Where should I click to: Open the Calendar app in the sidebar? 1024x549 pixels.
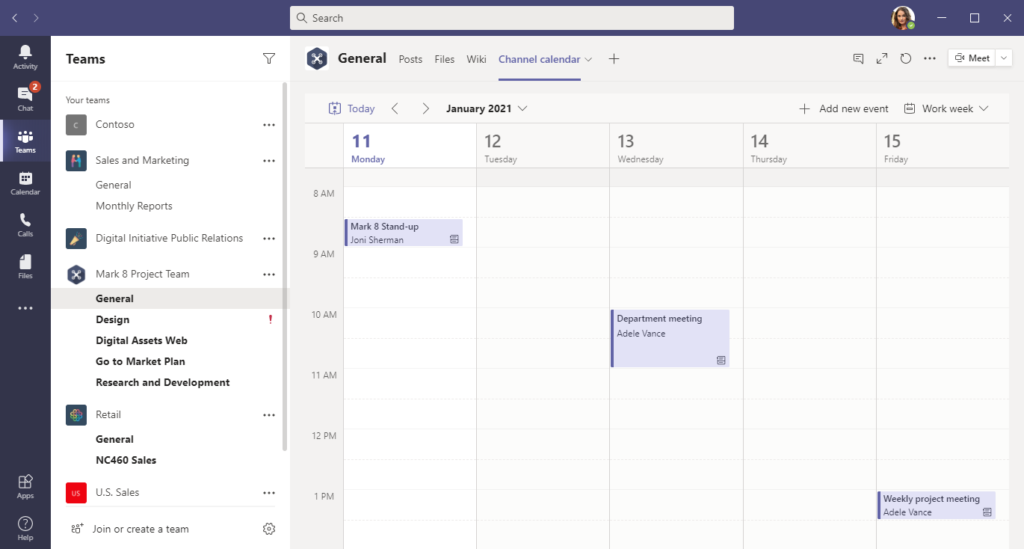coord(25,183)
